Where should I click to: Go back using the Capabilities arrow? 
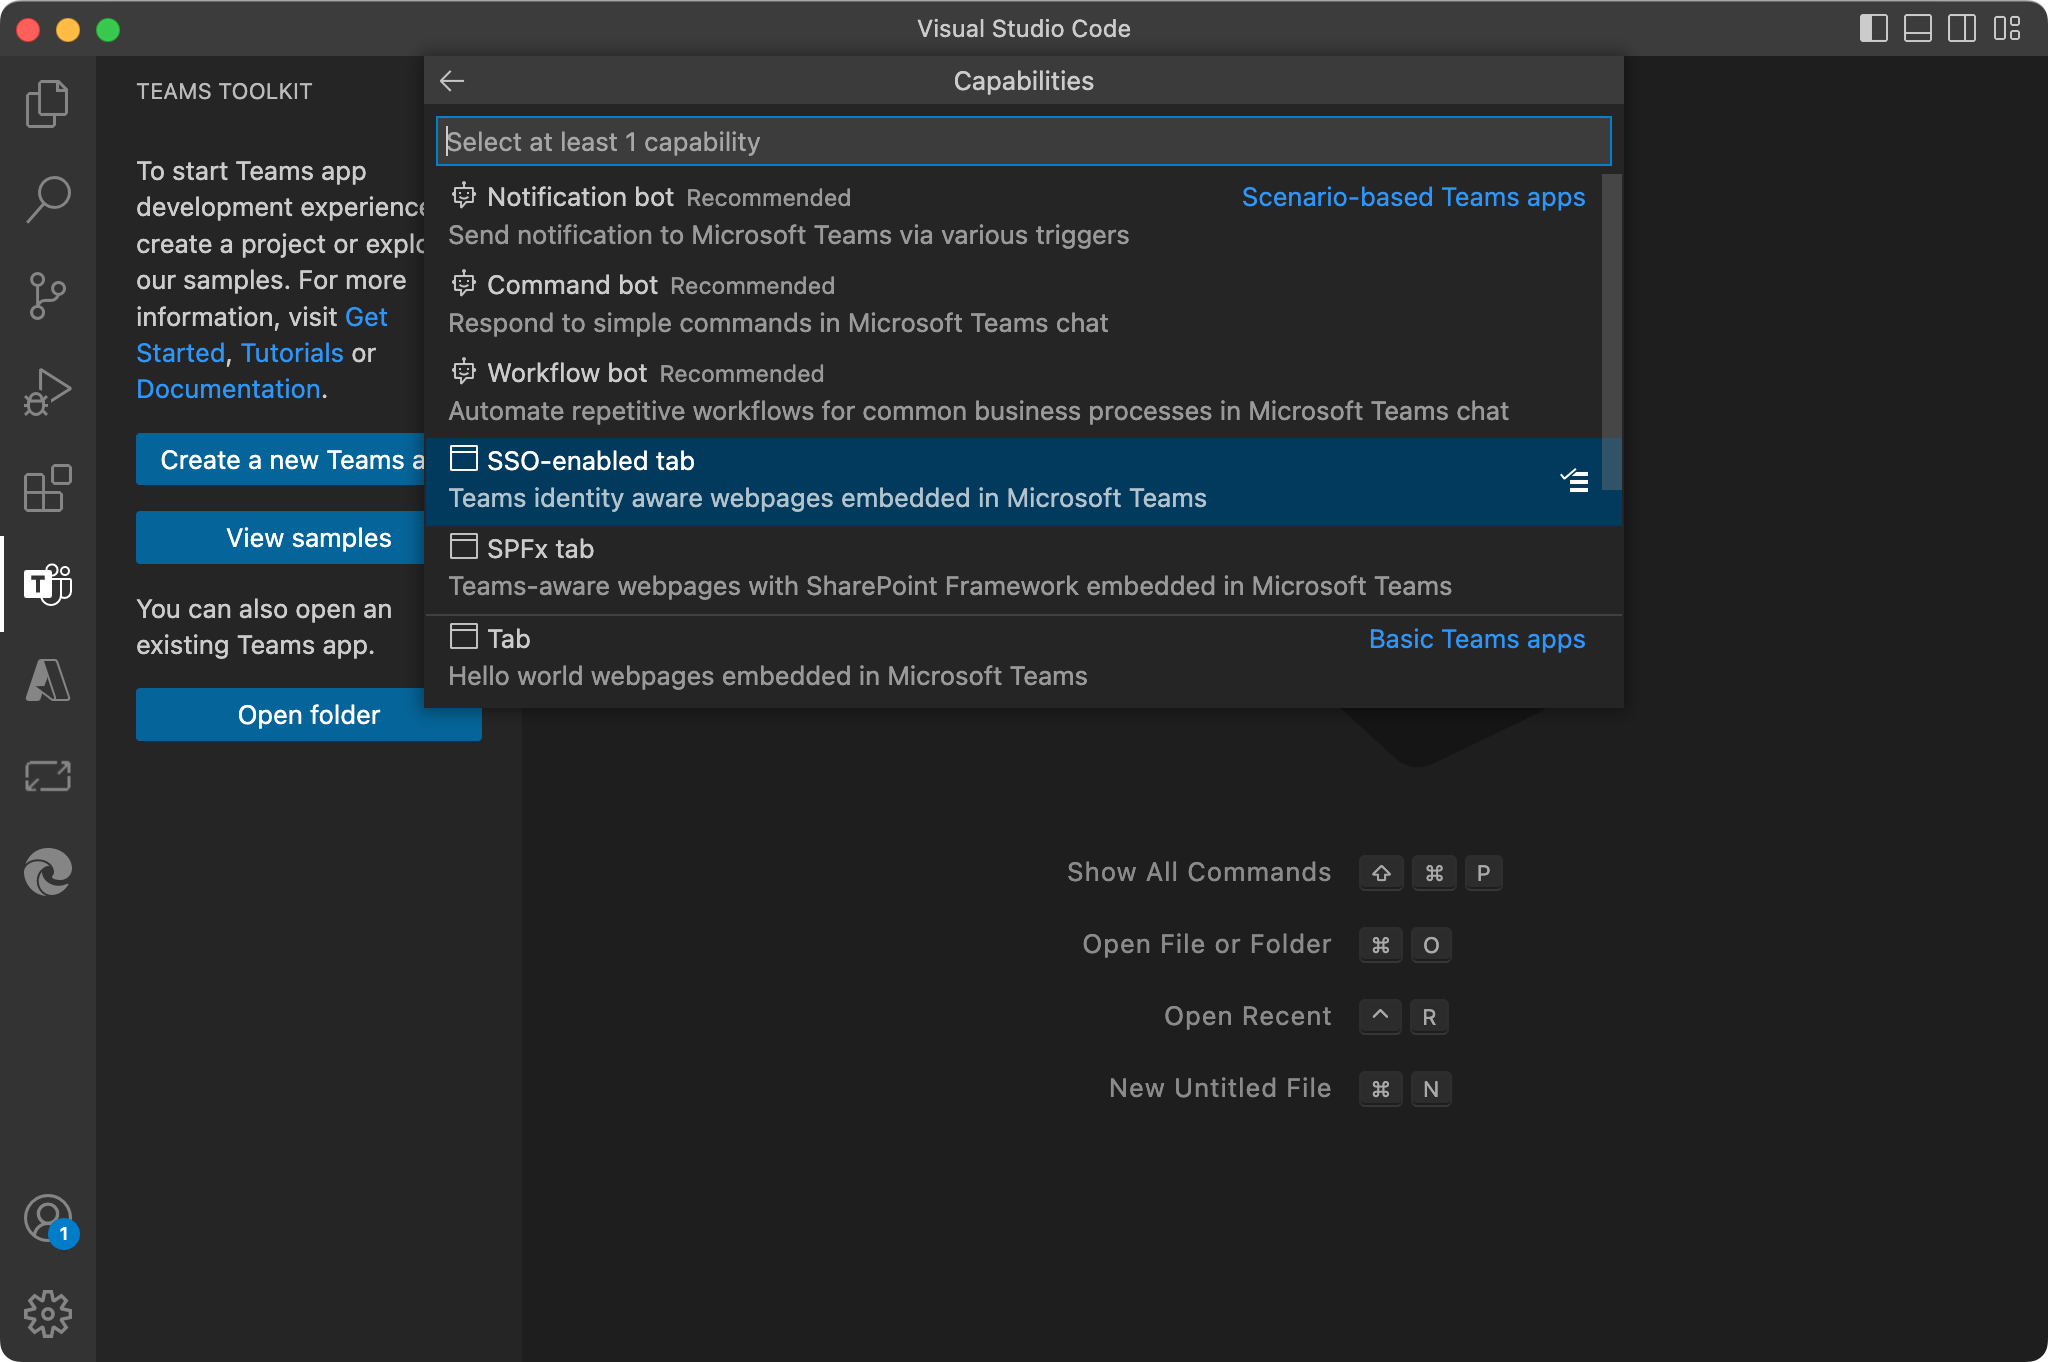tap(452, 81)
